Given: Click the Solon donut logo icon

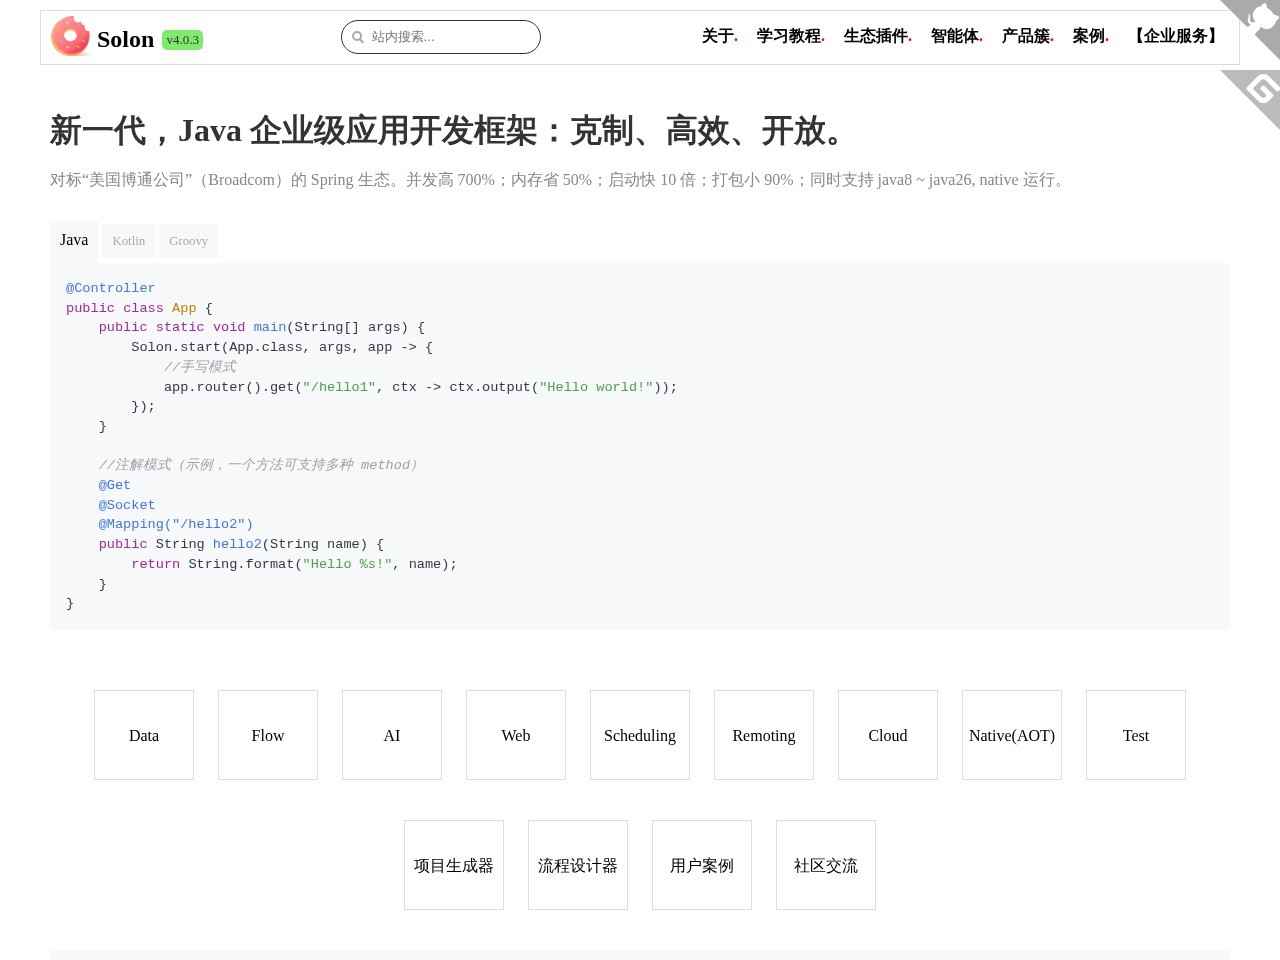Looking at the screenshot, I should 70,36.
